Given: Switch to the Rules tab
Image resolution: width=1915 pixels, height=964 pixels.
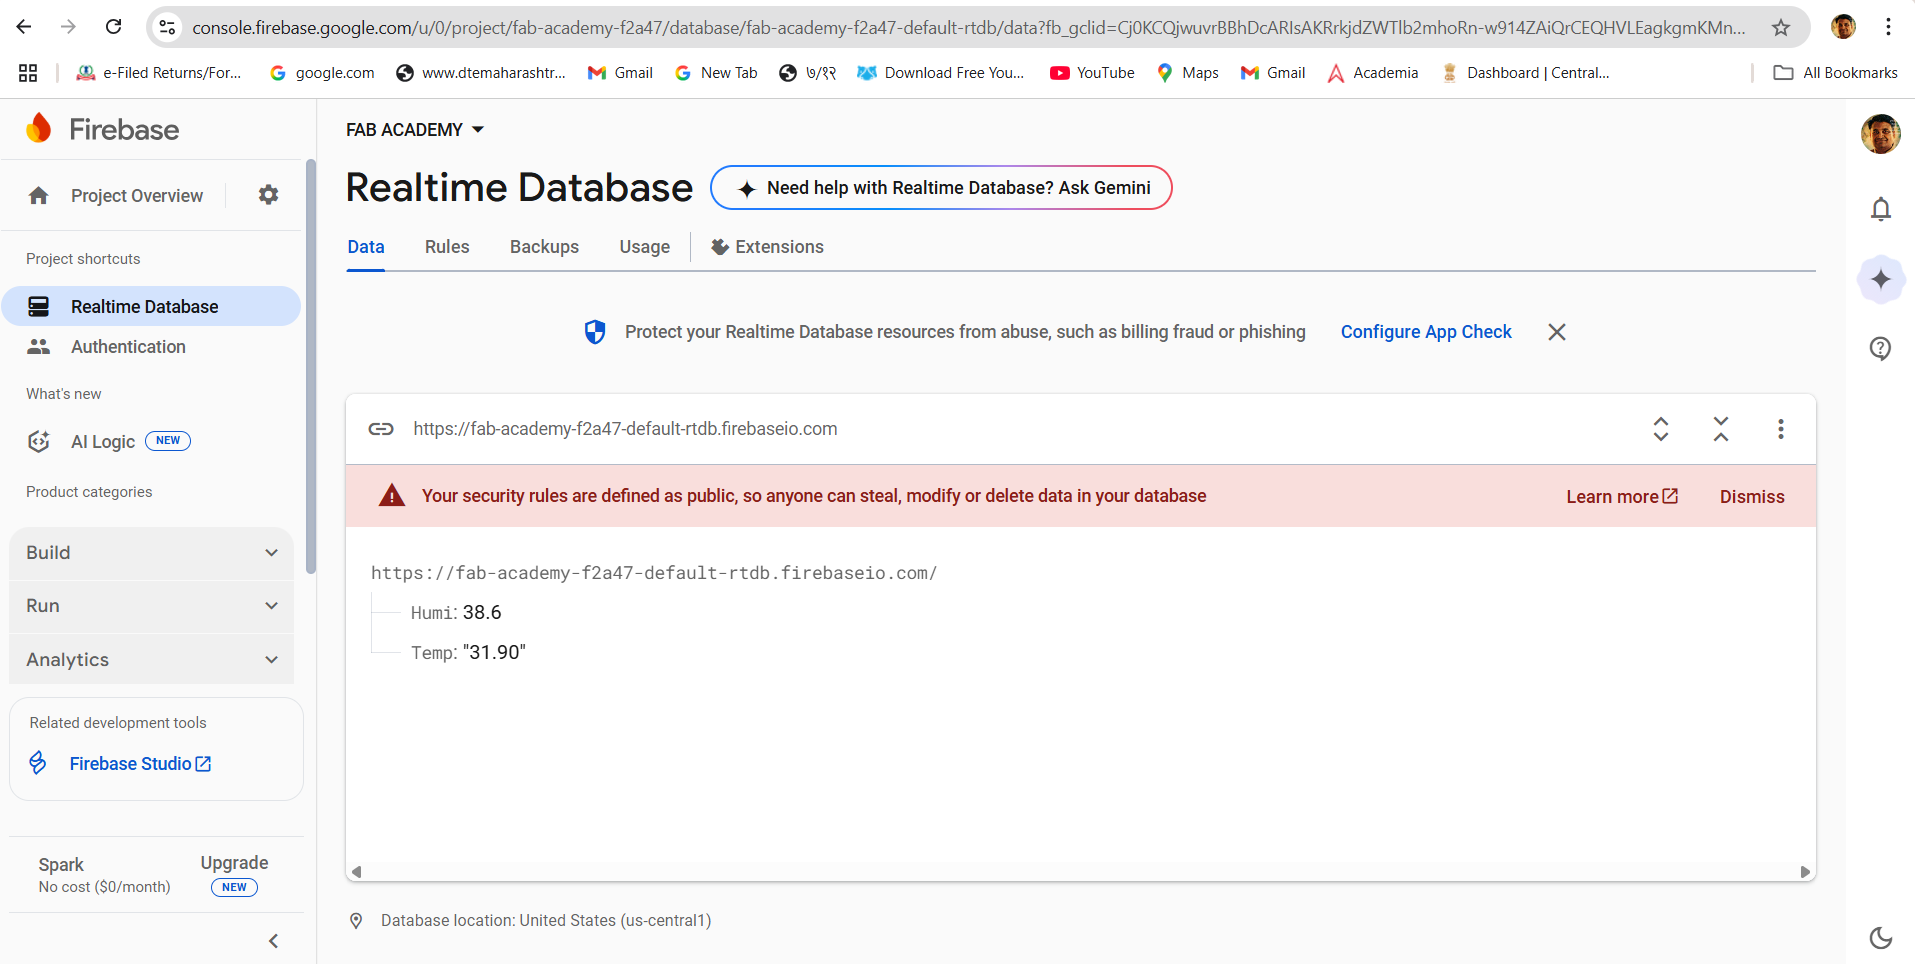Looking at the screenshot, I should click(447, 247).
